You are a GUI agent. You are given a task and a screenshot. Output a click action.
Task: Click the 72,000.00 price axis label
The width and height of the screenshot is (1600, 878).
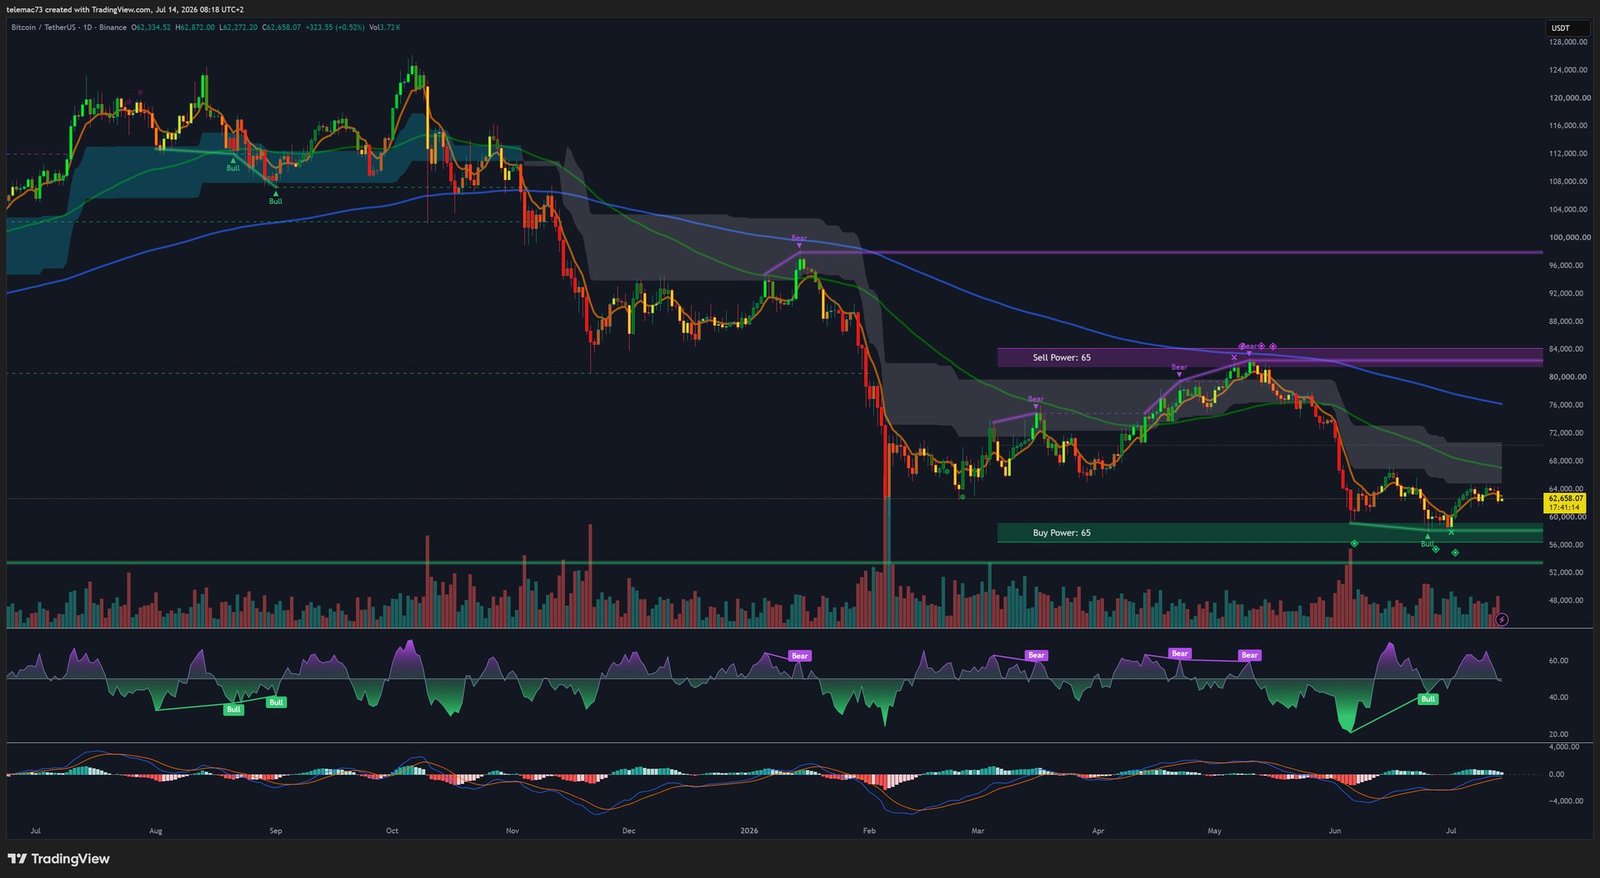1568,433
